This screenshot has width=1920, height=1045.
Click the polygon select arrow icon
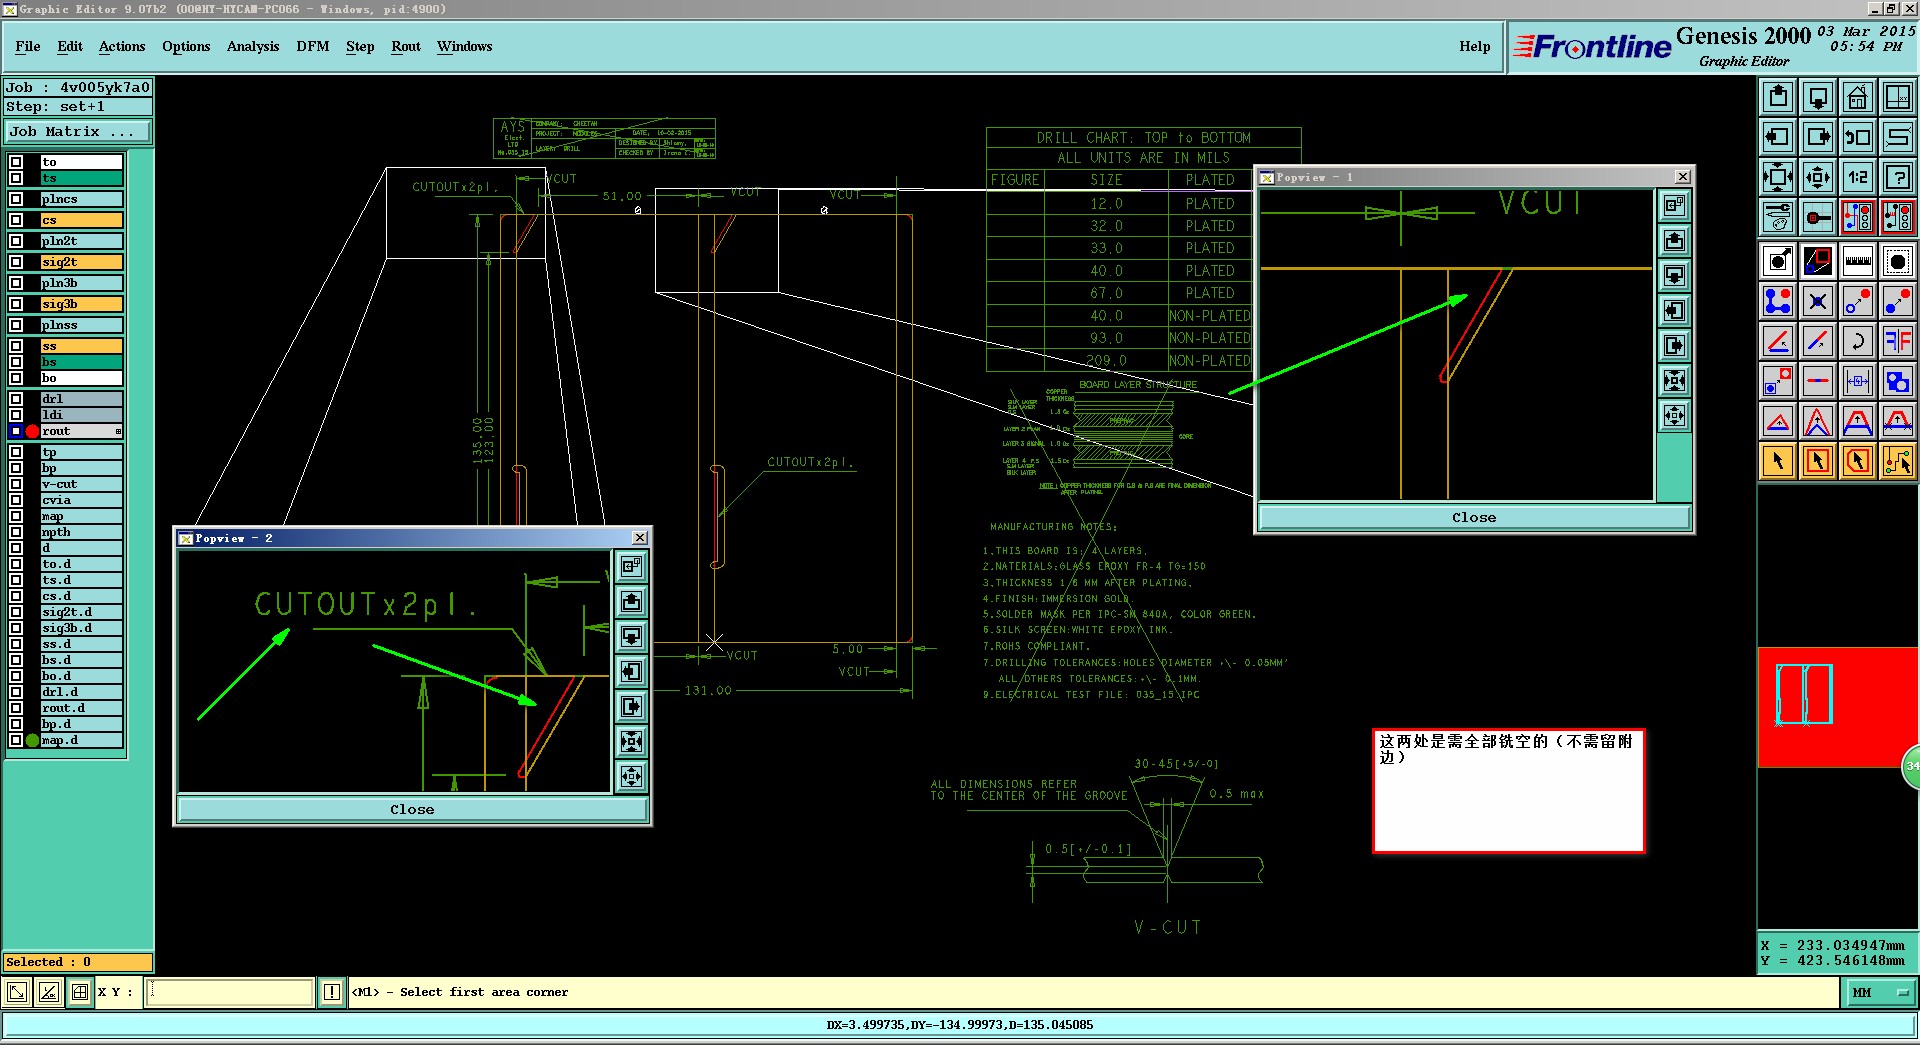[1858, 461]
